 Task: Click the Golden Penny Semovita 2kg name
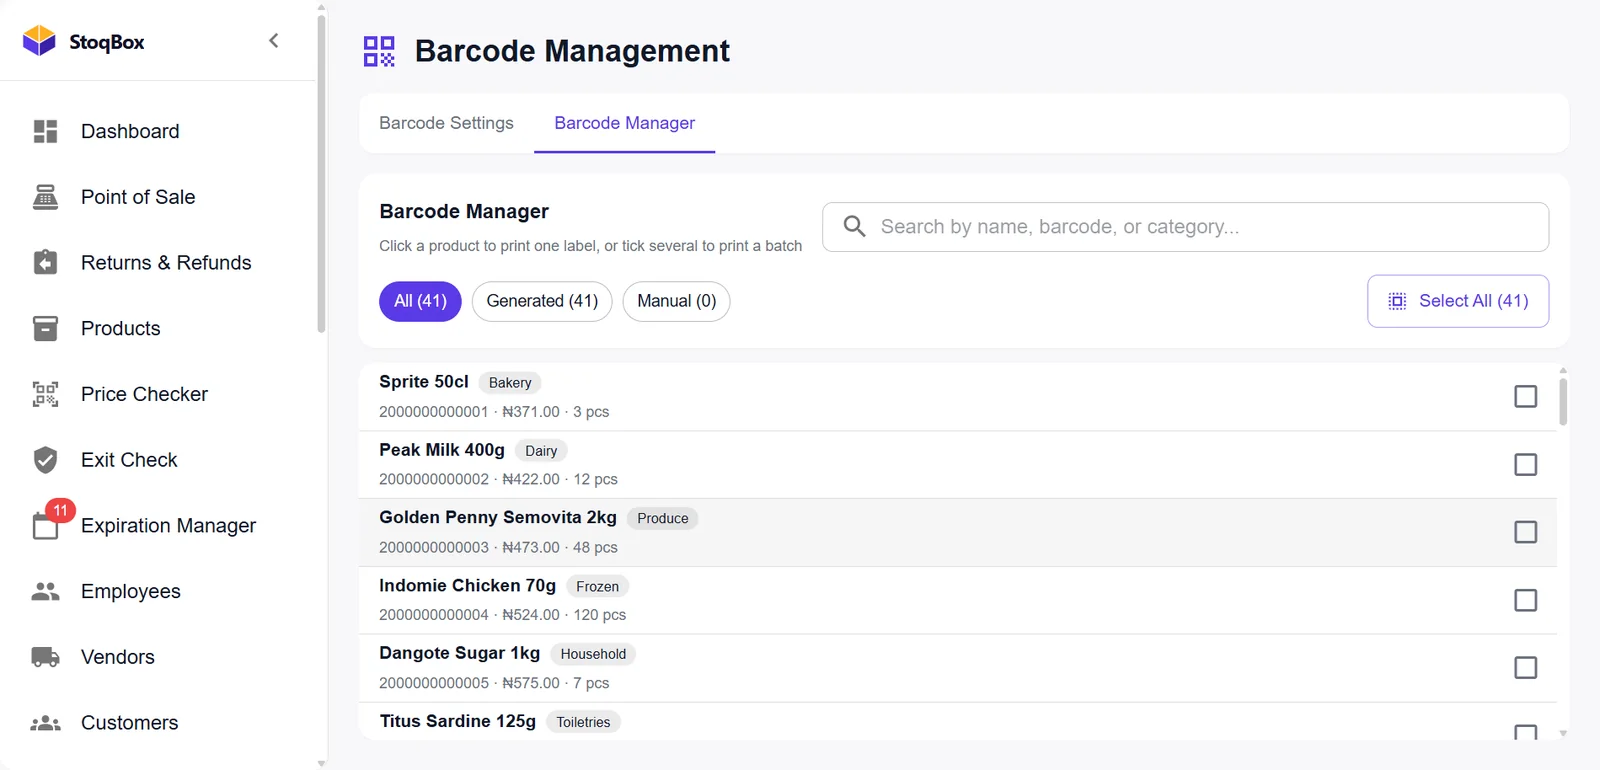[498, 517]
